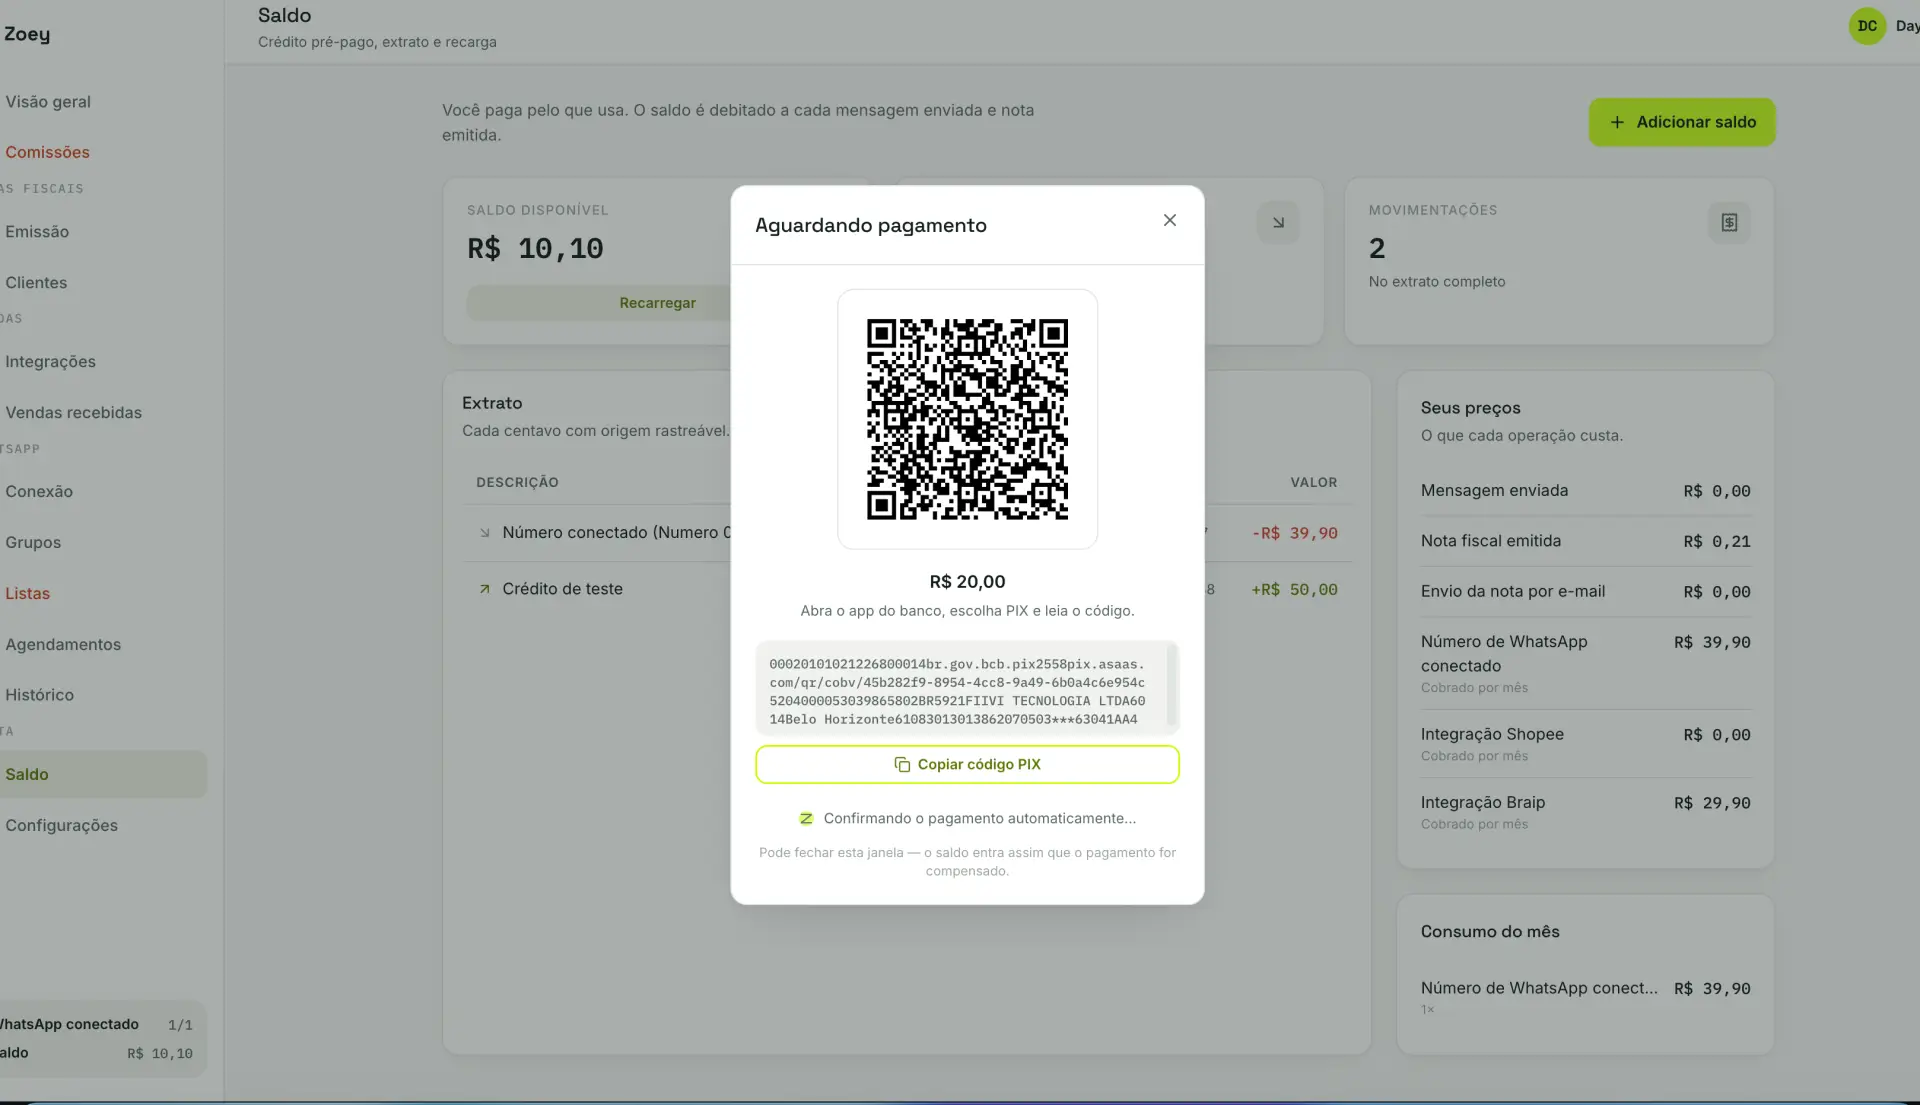Open Integrações in the sidebar
The height and width of the screenshot is (1105, 1920).
point(50,361)
